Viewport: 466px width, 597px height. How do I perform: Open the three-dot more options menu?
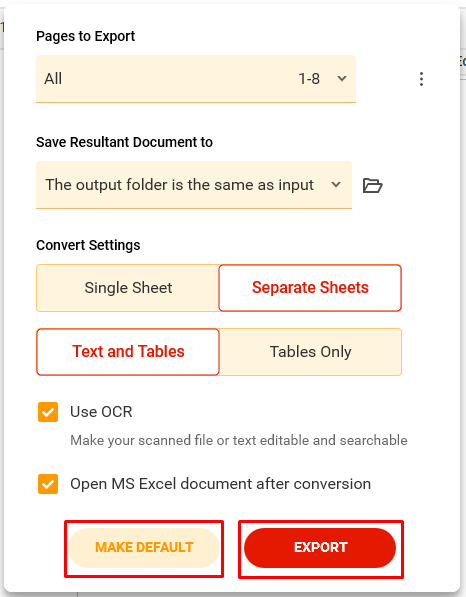421,79
